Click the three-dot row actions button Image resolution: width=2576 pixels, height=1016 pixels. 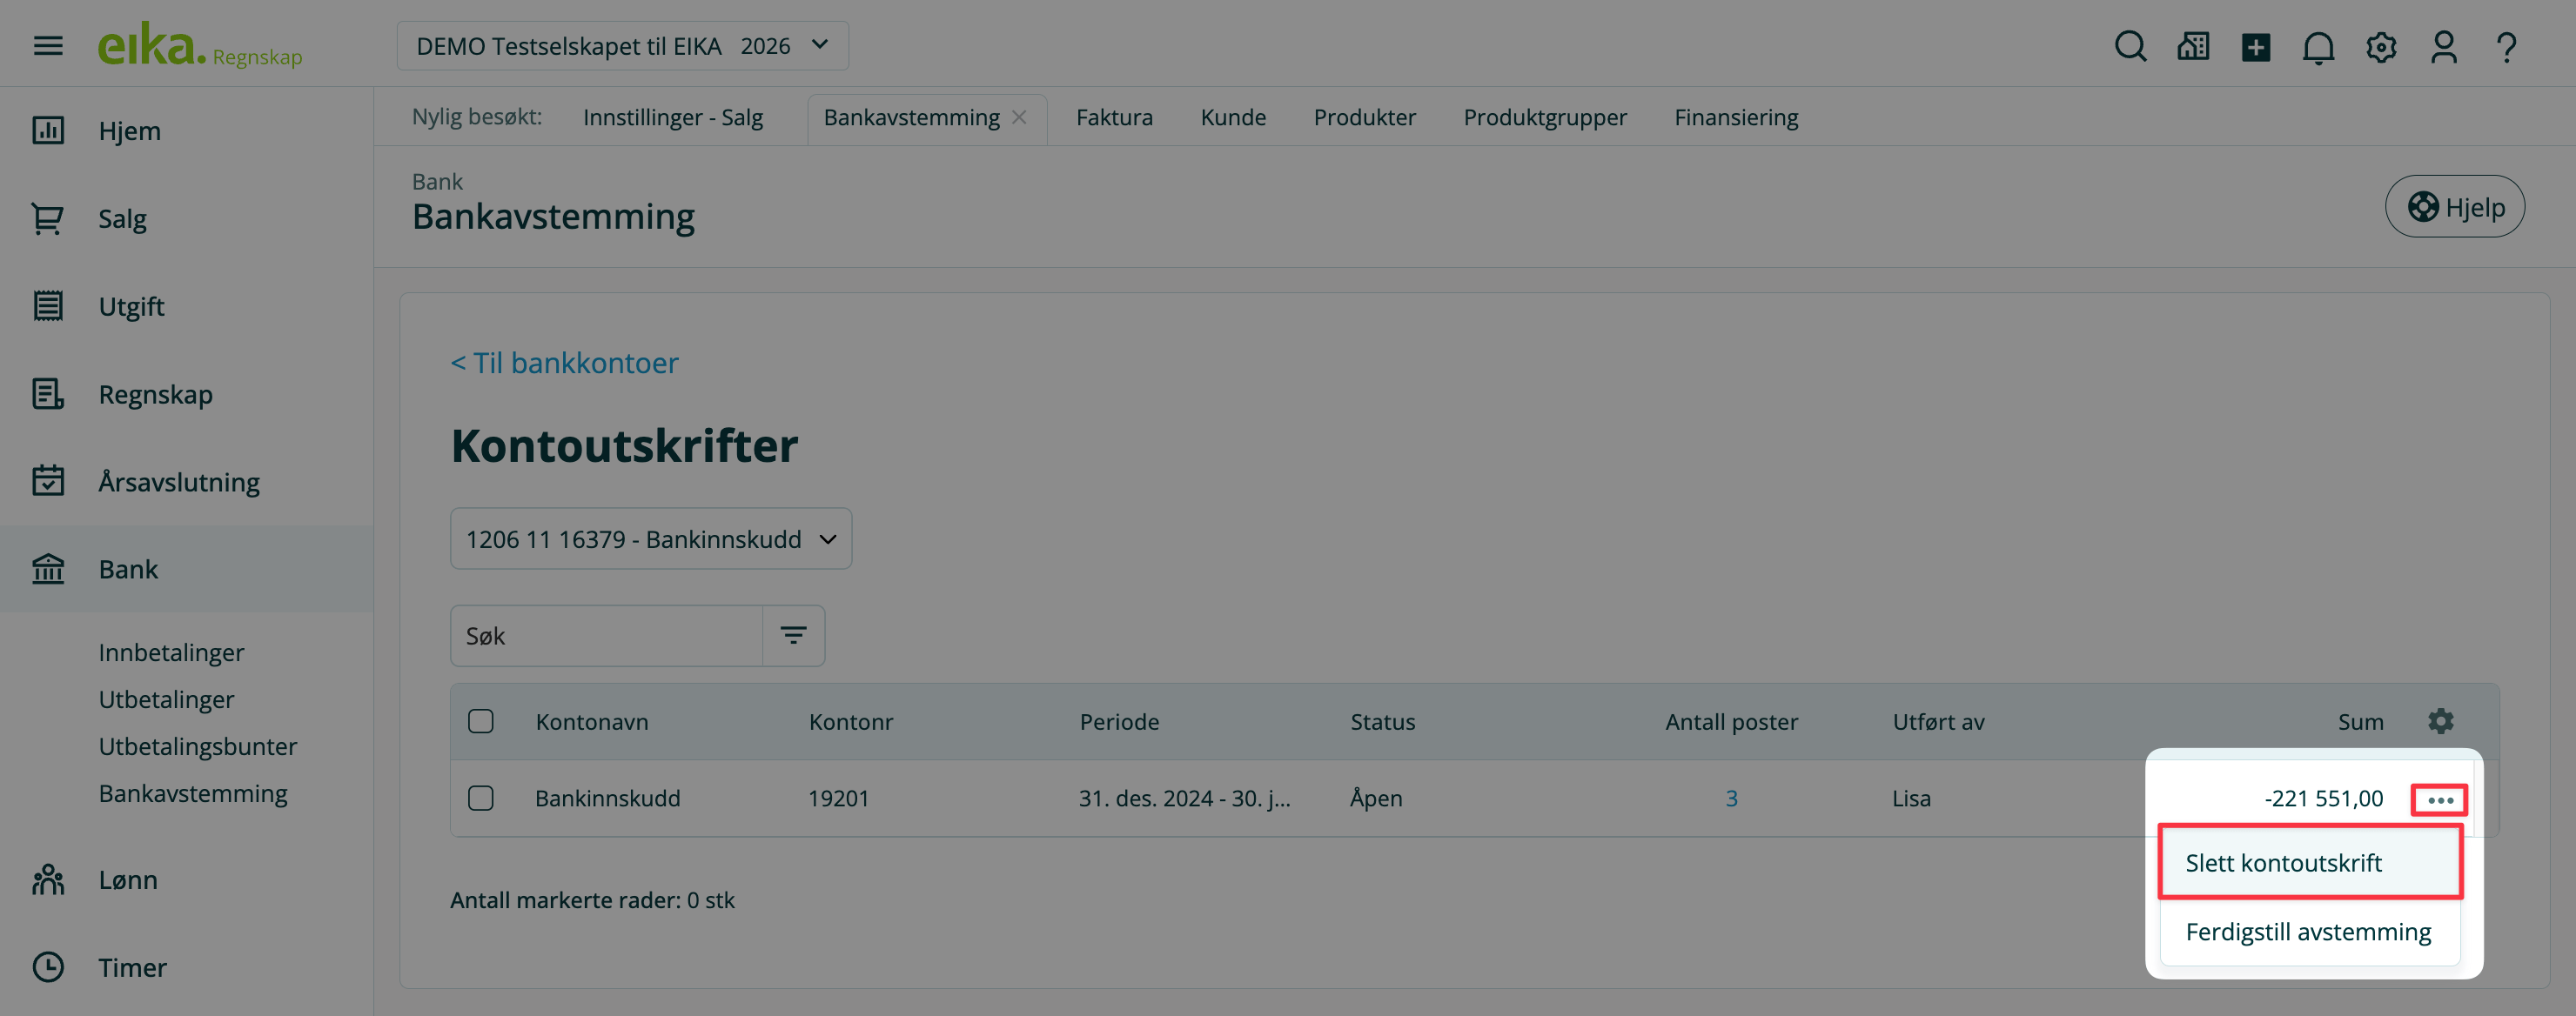2440,799
